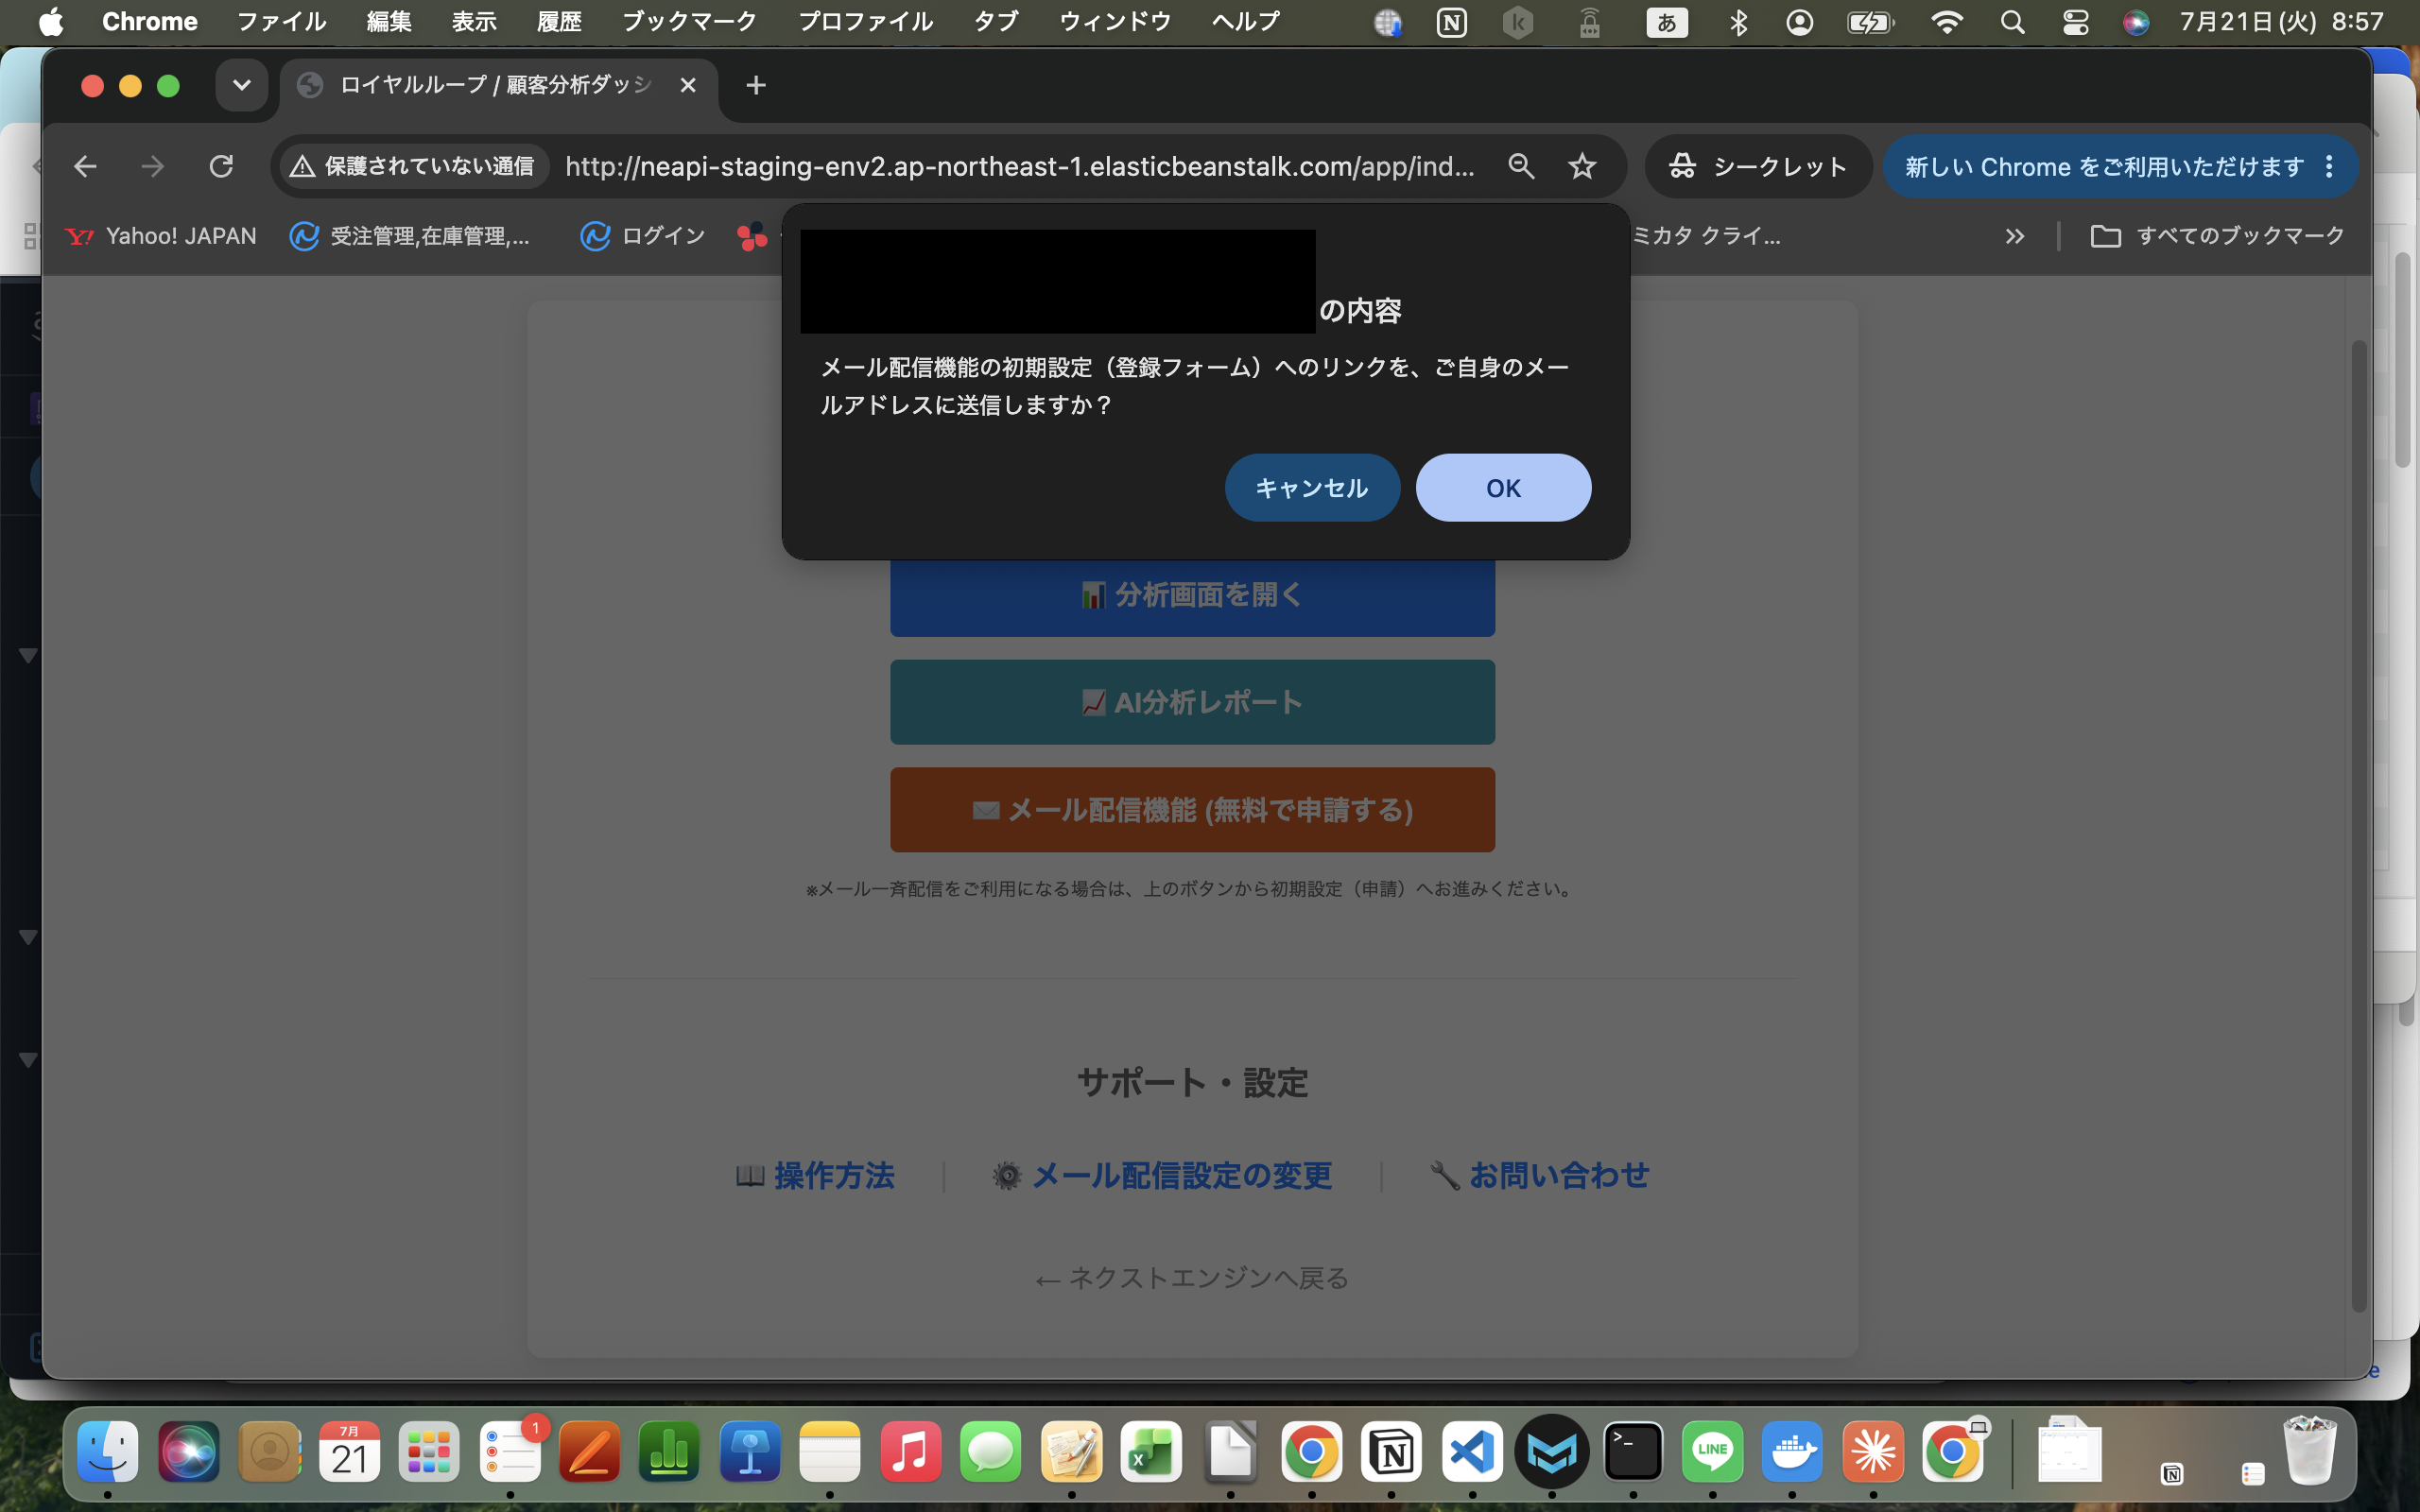Click the Wi-Fi status icon
The image size is (2420, 1512).
coord(1946,22)
